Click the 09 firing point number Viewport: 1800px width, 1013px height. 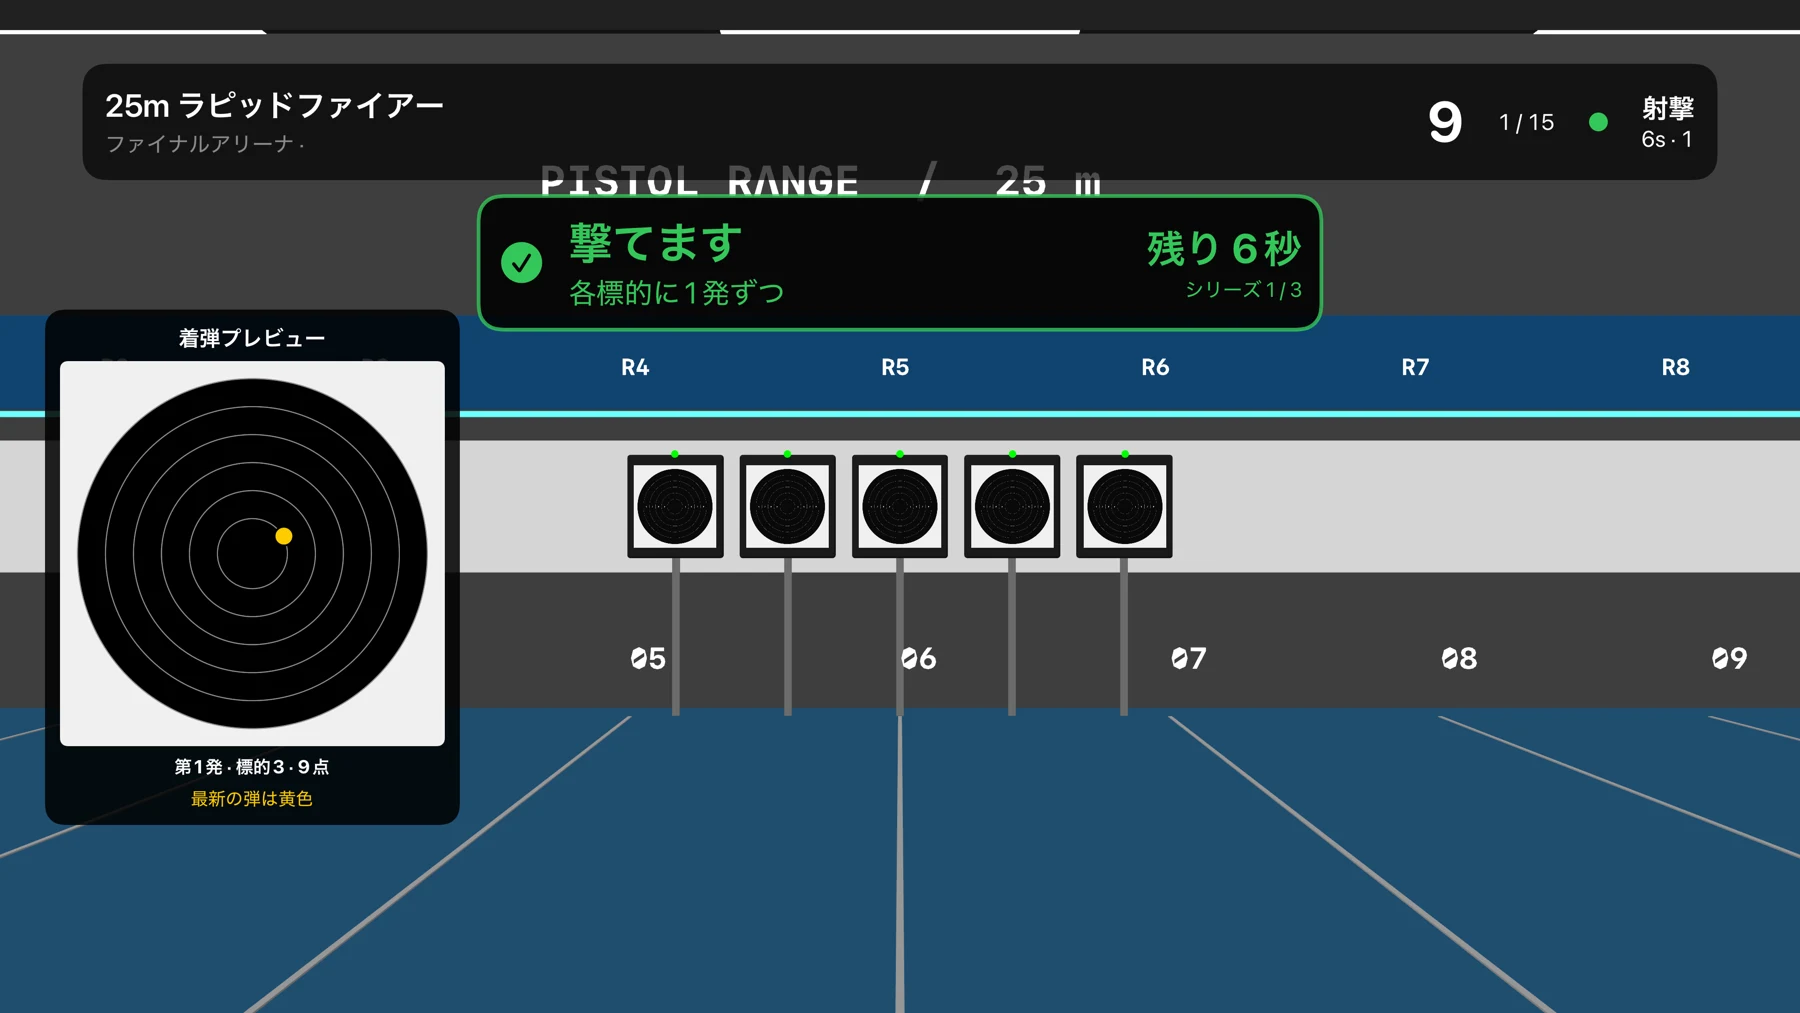coord(1729,658)
